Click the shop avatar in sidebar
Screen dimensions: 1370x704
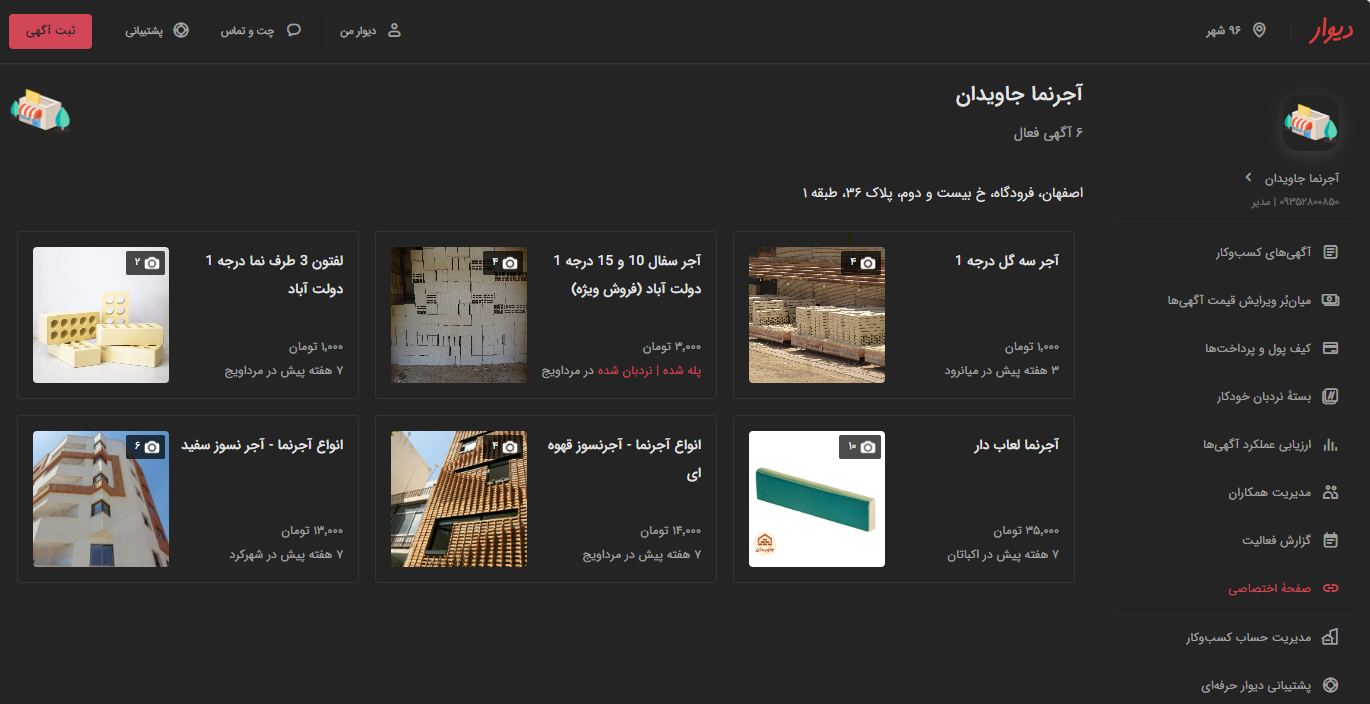click(x=1311, y=122)
